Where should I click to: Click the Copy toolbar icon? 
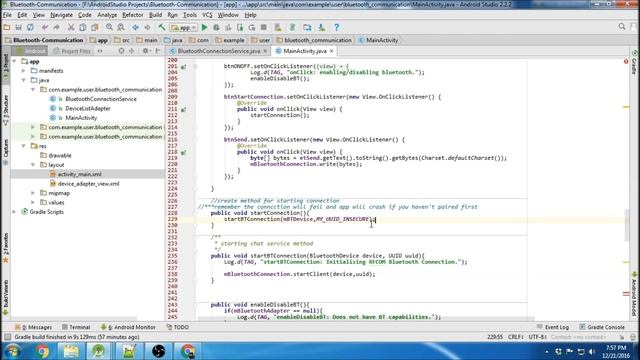pyautogui.click(x=83, y=27)
